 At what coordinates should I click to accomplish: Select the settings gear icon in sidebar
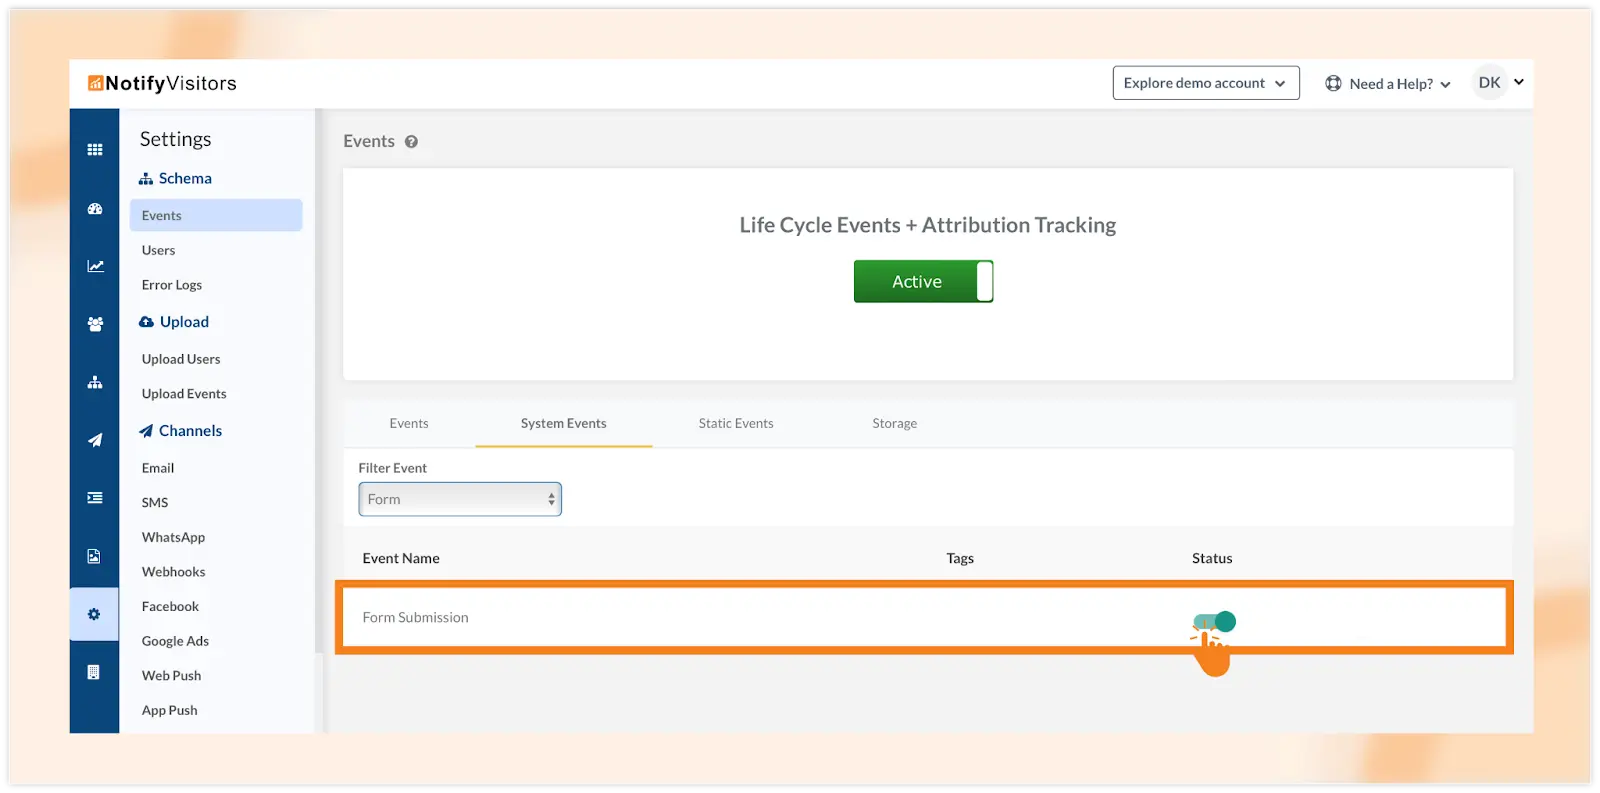(94, 614)
